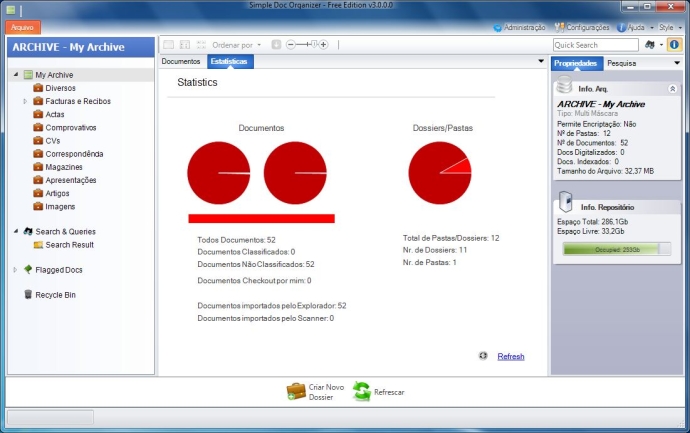This screenshot has height=433, width=690.
Task: Click the Occupied disk space progress bar
Action: (617, 249)
